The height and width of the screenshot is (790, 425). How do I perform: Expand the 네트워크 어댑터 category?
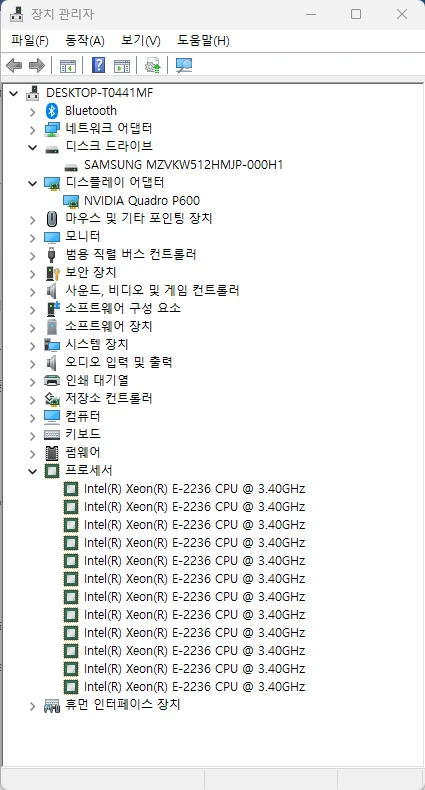coord(32,129)
